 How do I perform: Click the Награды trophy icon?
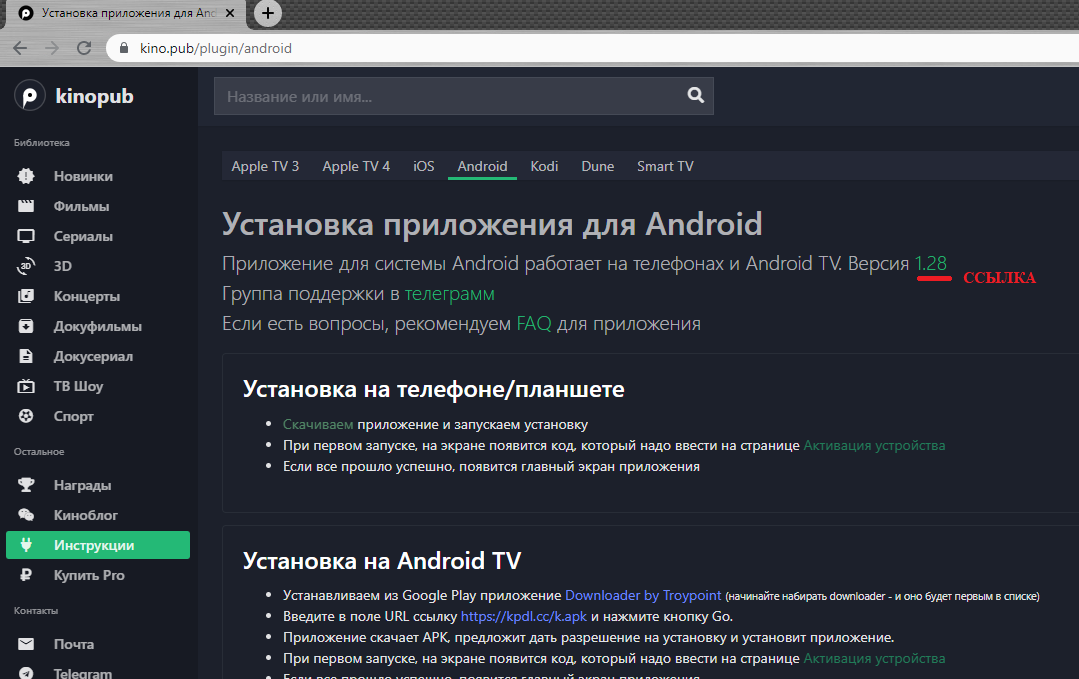[x=26, y=485]
